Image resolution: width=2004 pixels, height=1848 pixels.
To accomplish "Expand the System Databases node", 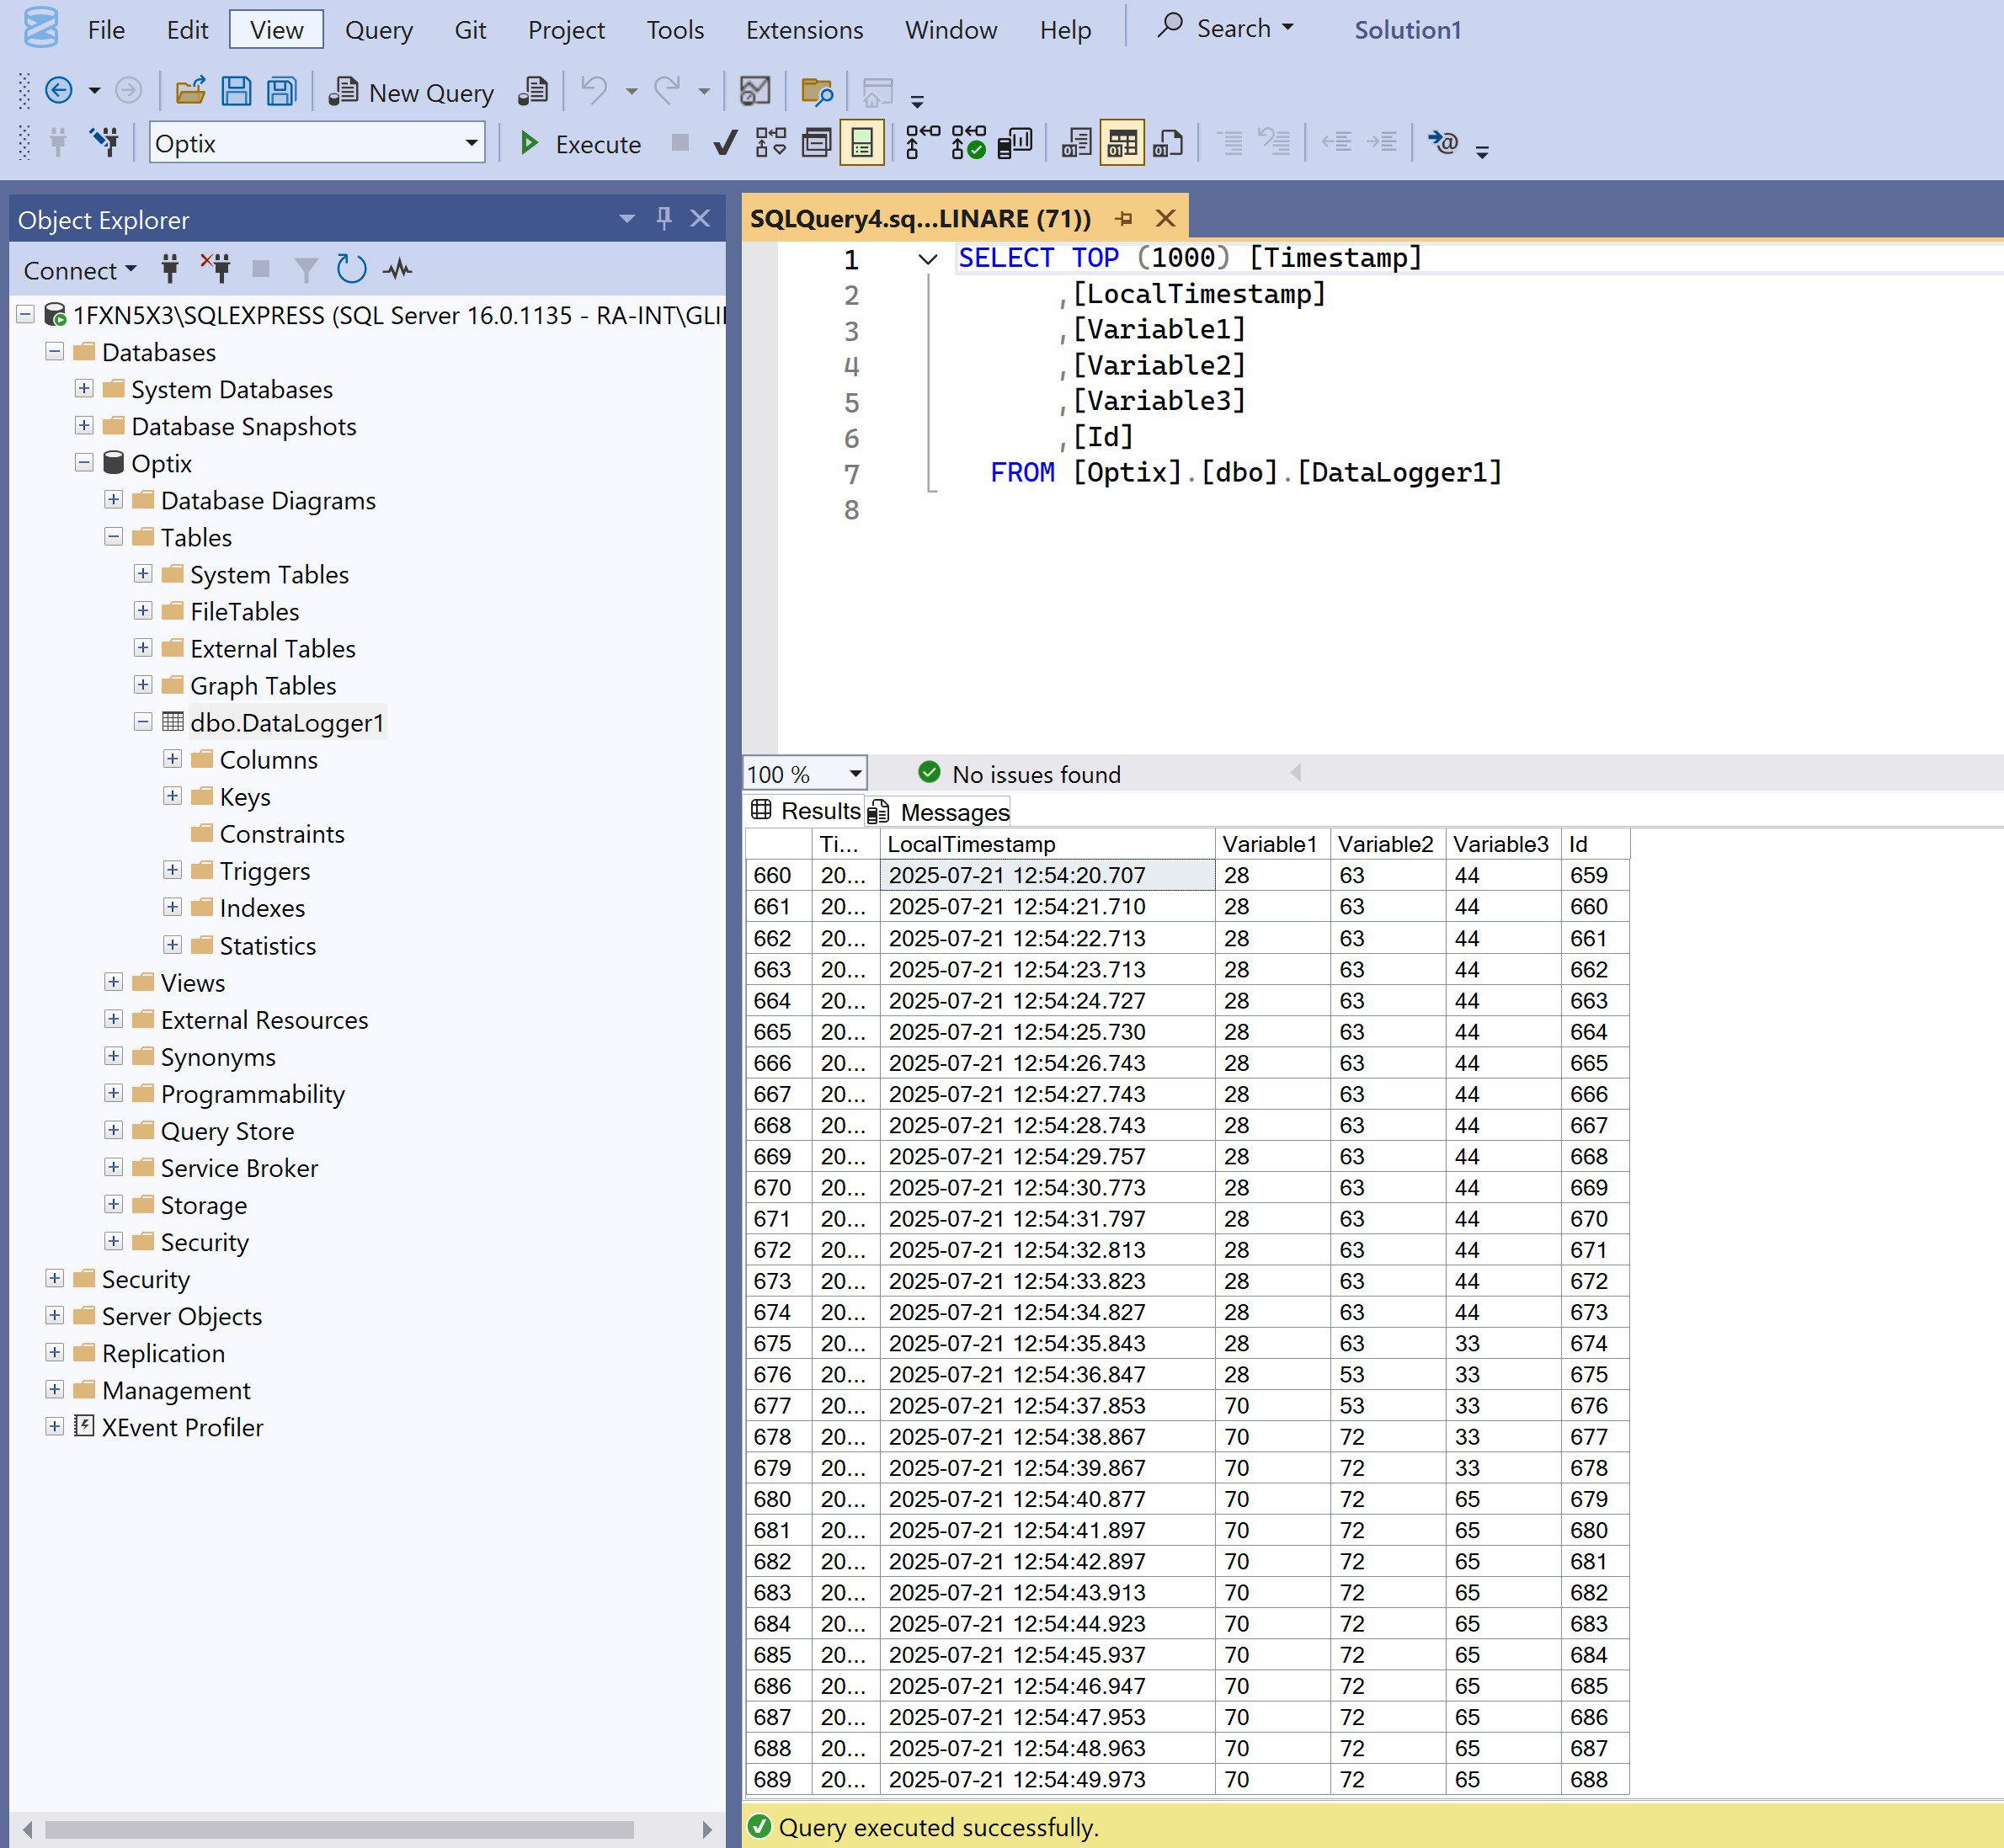I will point(84,389).
